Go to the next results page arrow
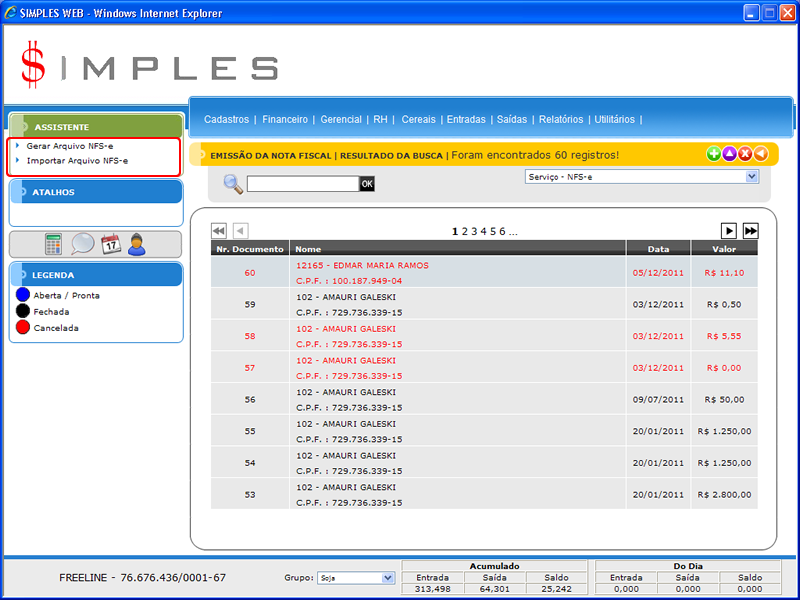This screenshot has width=800, height=600. tap(729, 231)
